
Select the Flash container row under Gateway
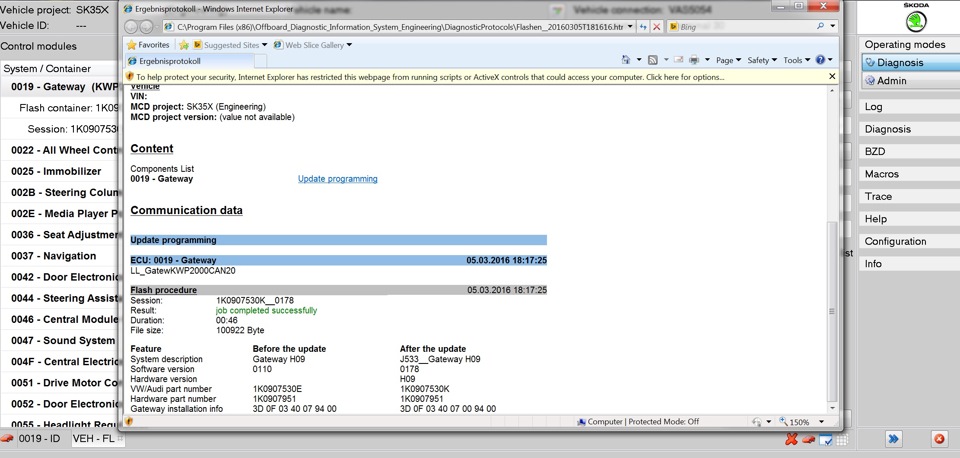click(x=60, y=108)
